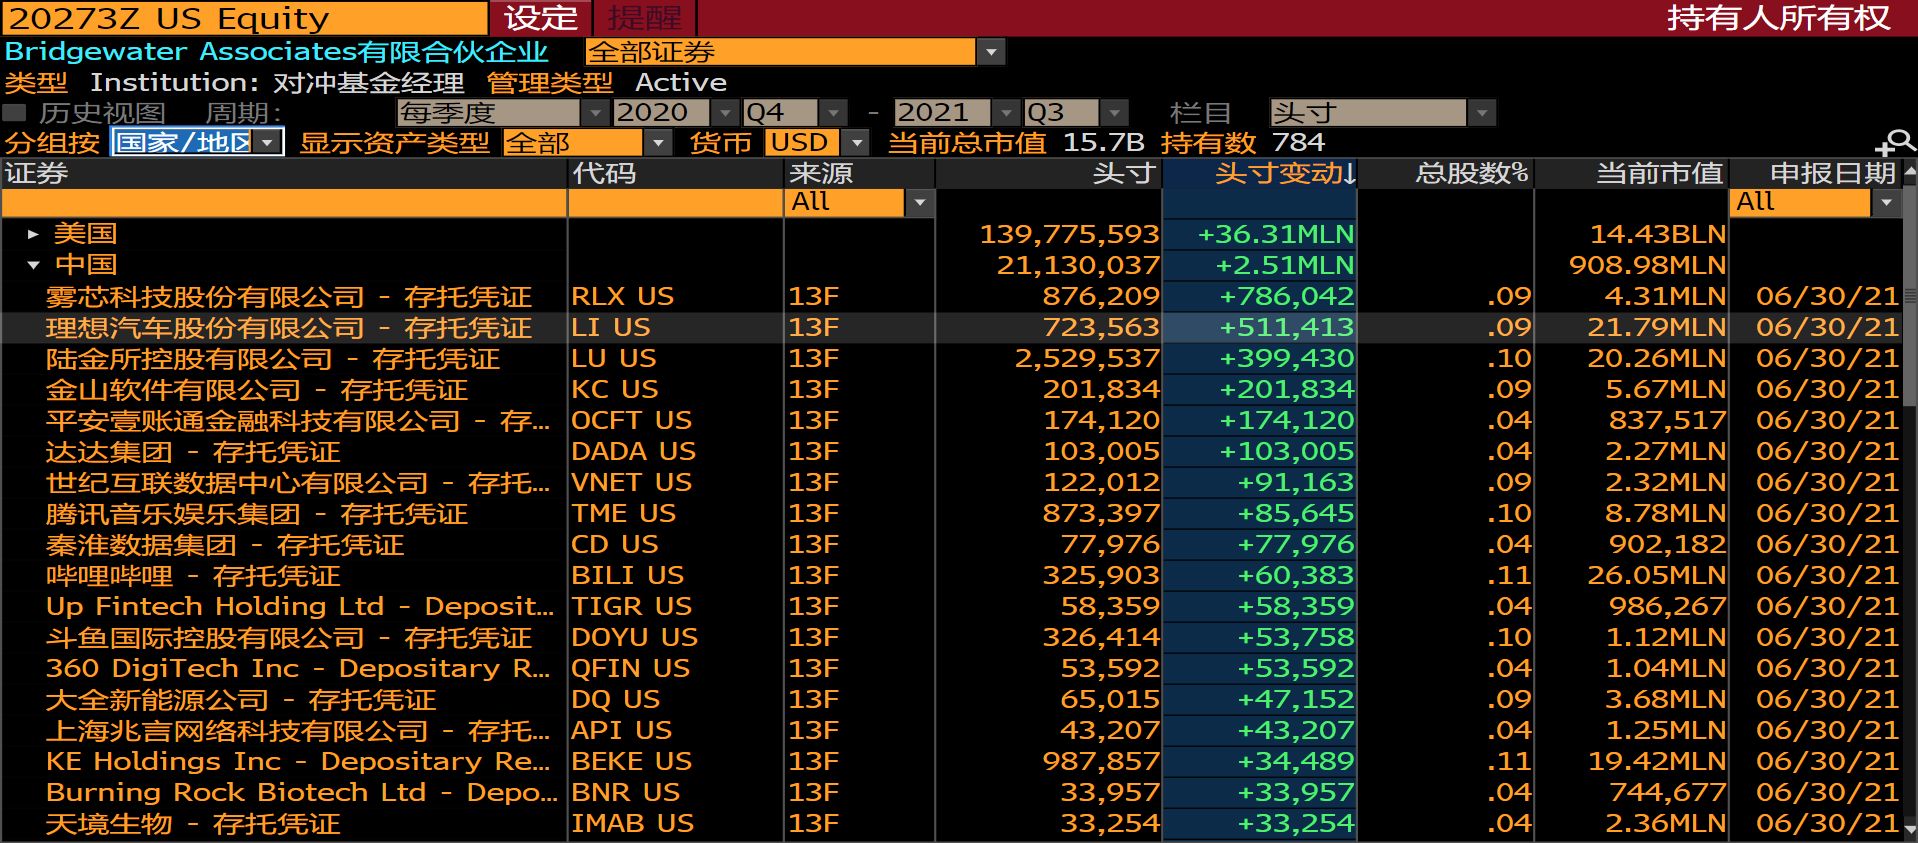Screen dimensions: 1918x843
Task: Sort by 头寸 column header
Action: pyautogui.click(x=1048, y=173)
